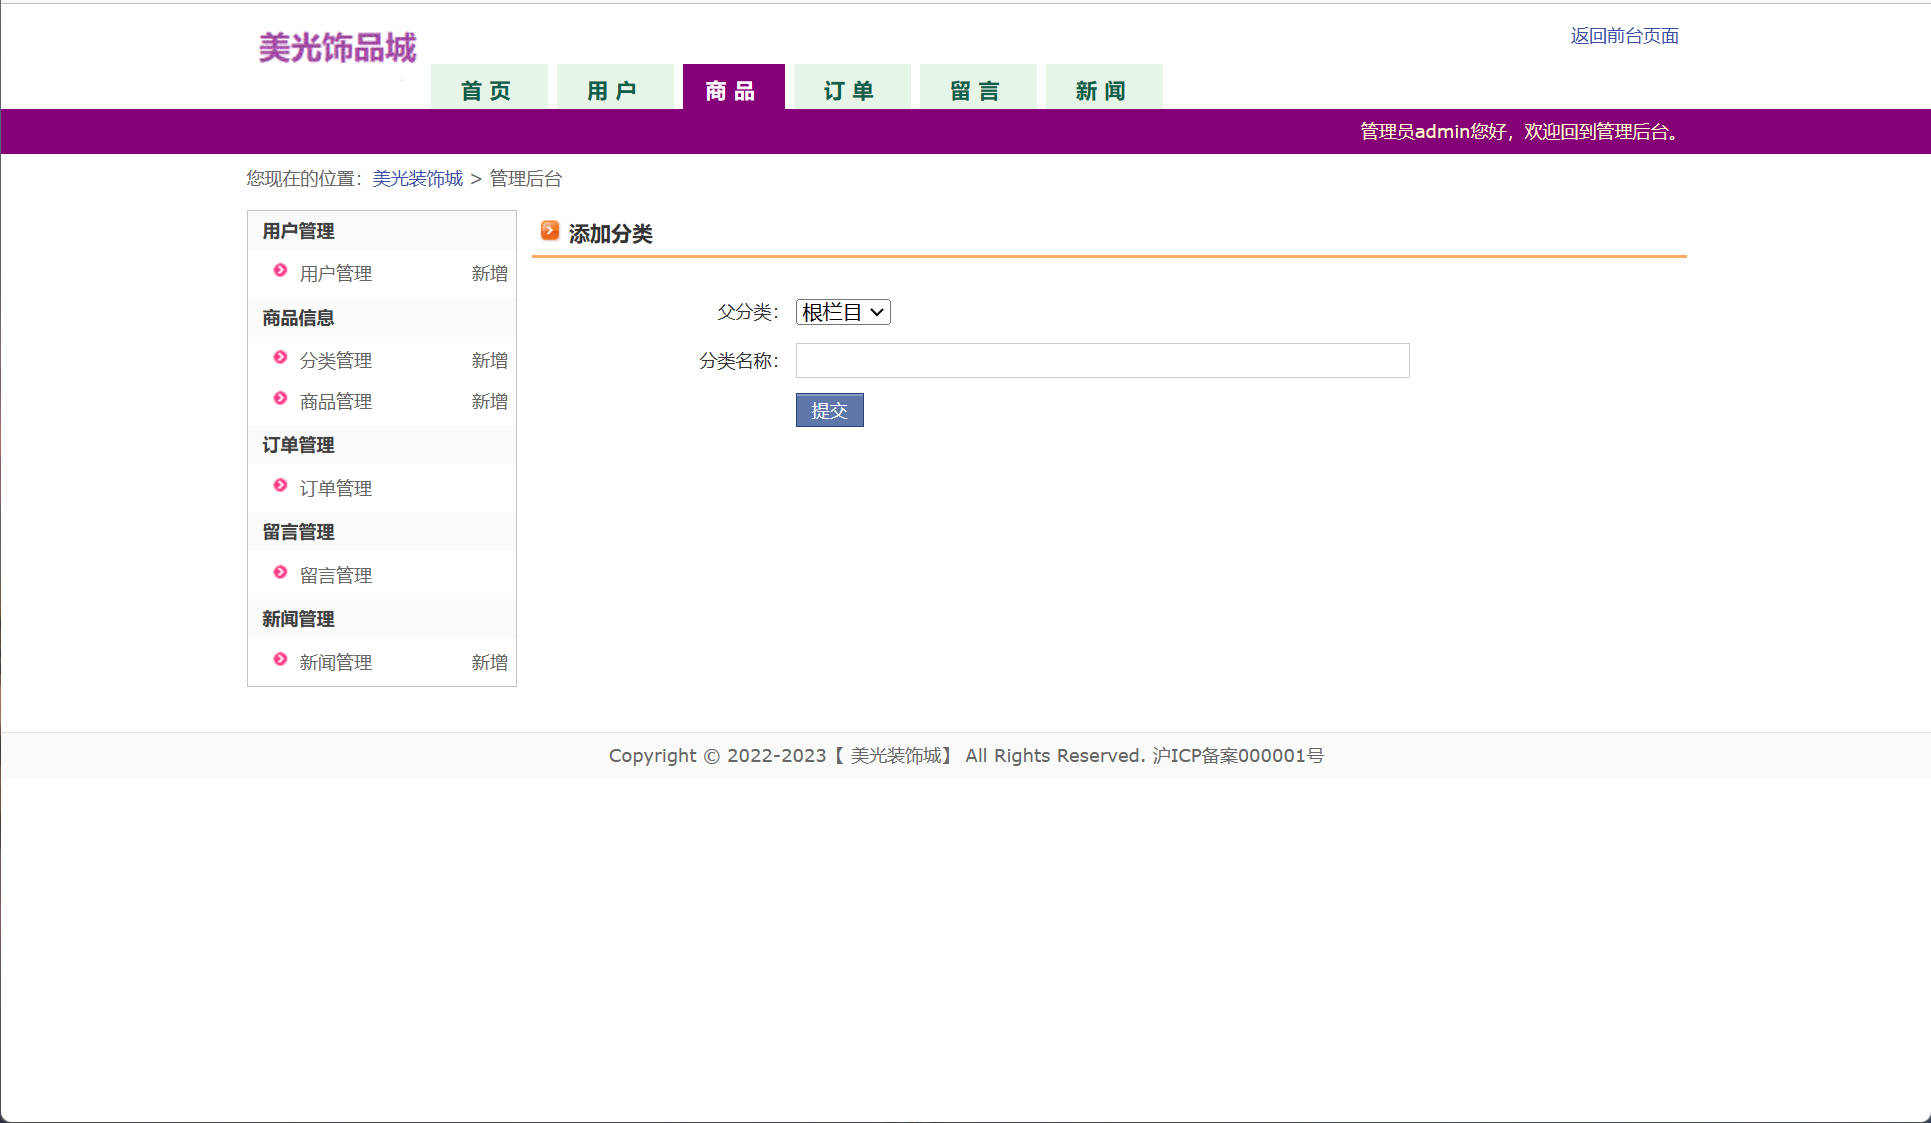Image resolution: width=1931 pixels, height=1123 pixels.
Task: Open the 新闻 navigation tab
Action: (1103, 90)
